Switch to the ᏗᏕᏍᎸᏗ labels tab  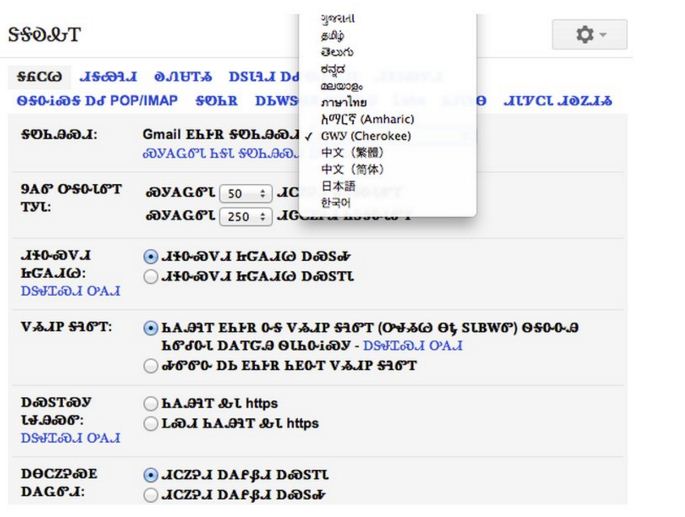pyautogui.click(x=108, y=77)
